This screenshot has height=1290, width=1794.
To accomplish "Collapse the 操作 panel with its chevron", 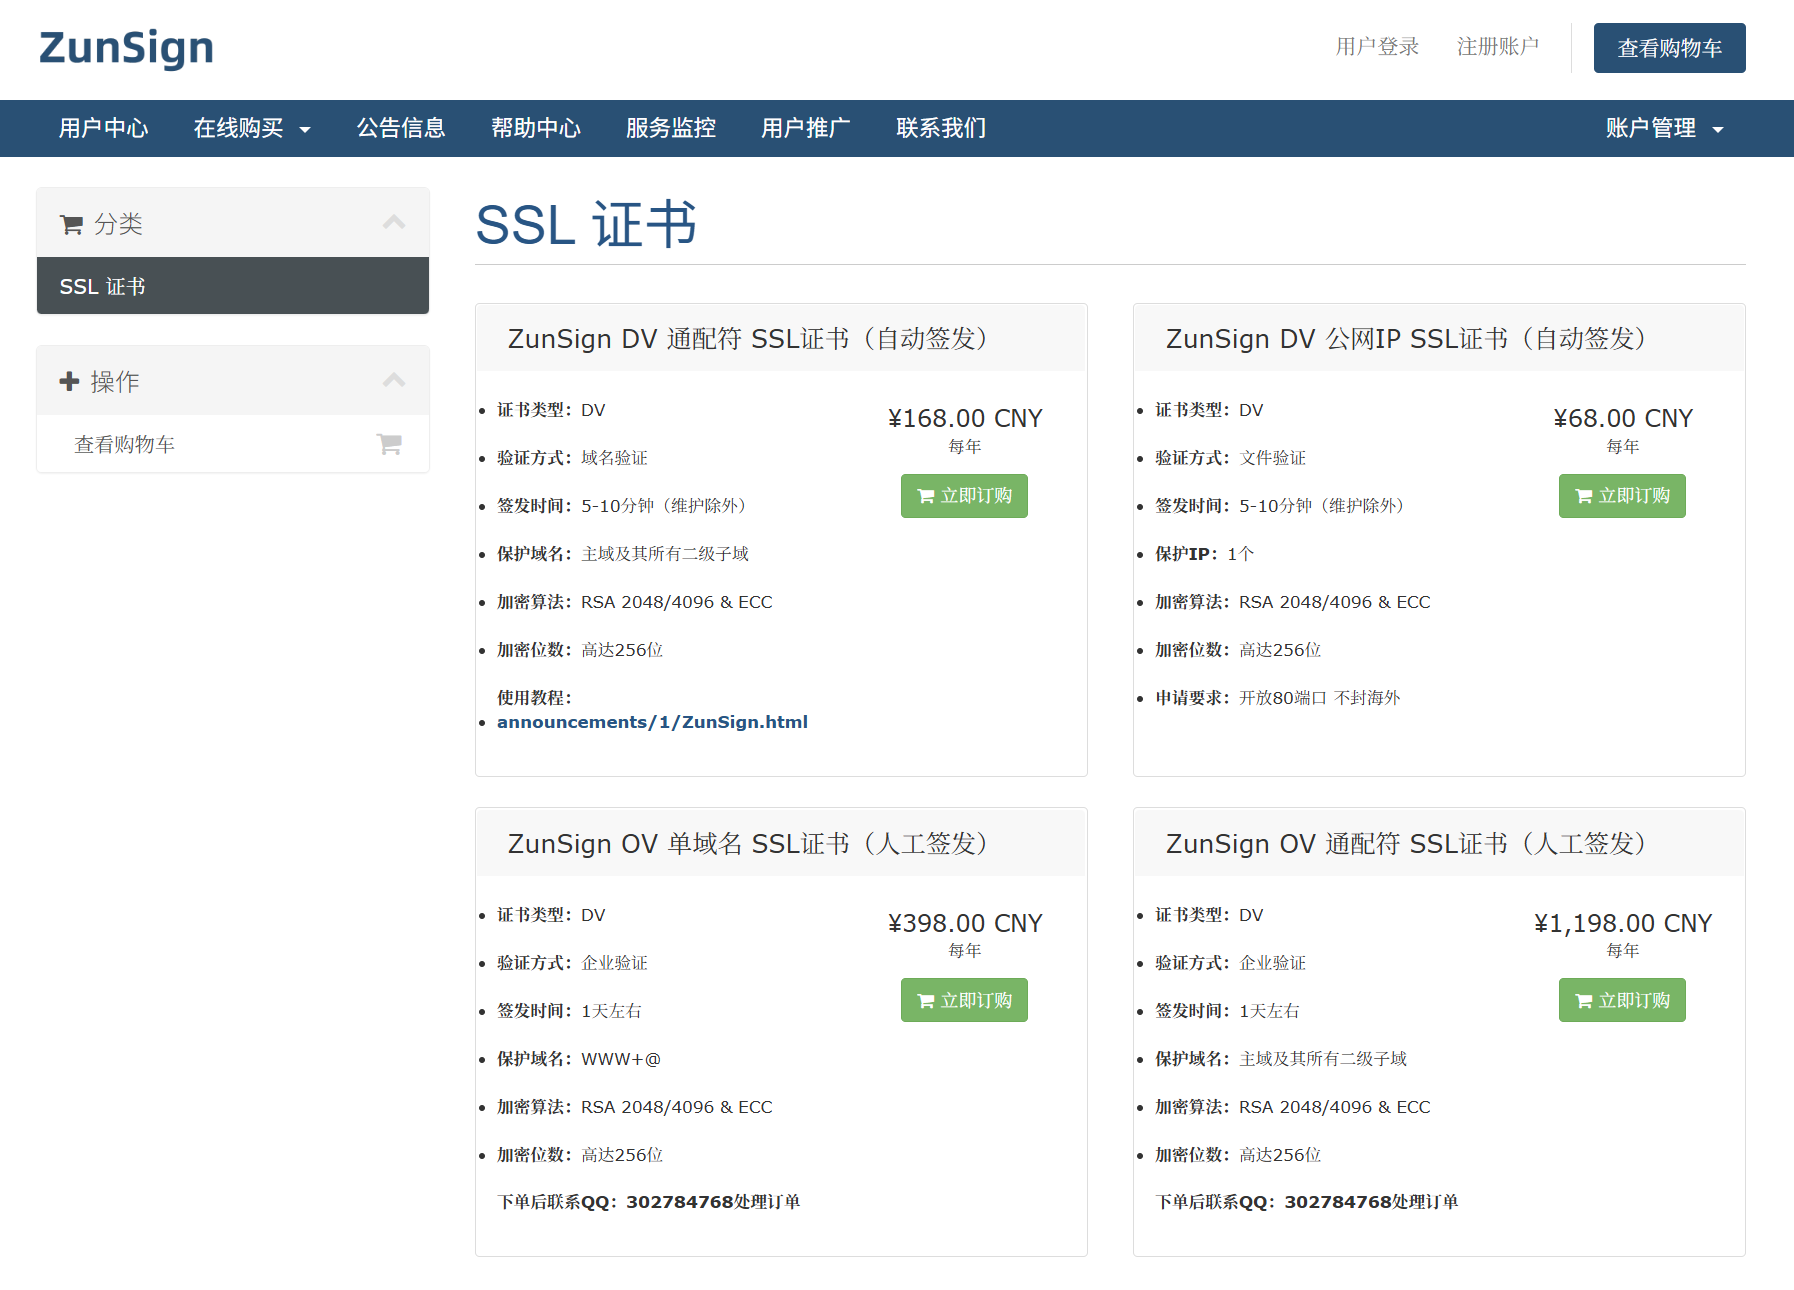I will [x=394, y=381].
